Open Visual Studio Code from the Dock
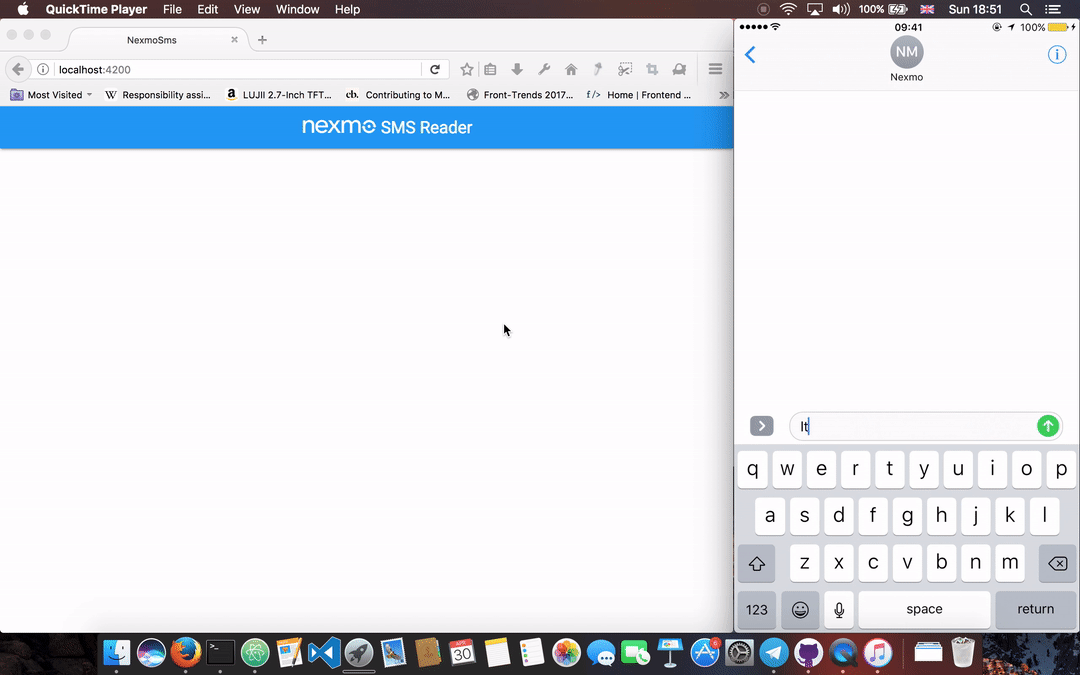The height and width of the screenshot is (675, 1080). coord(324,652)
